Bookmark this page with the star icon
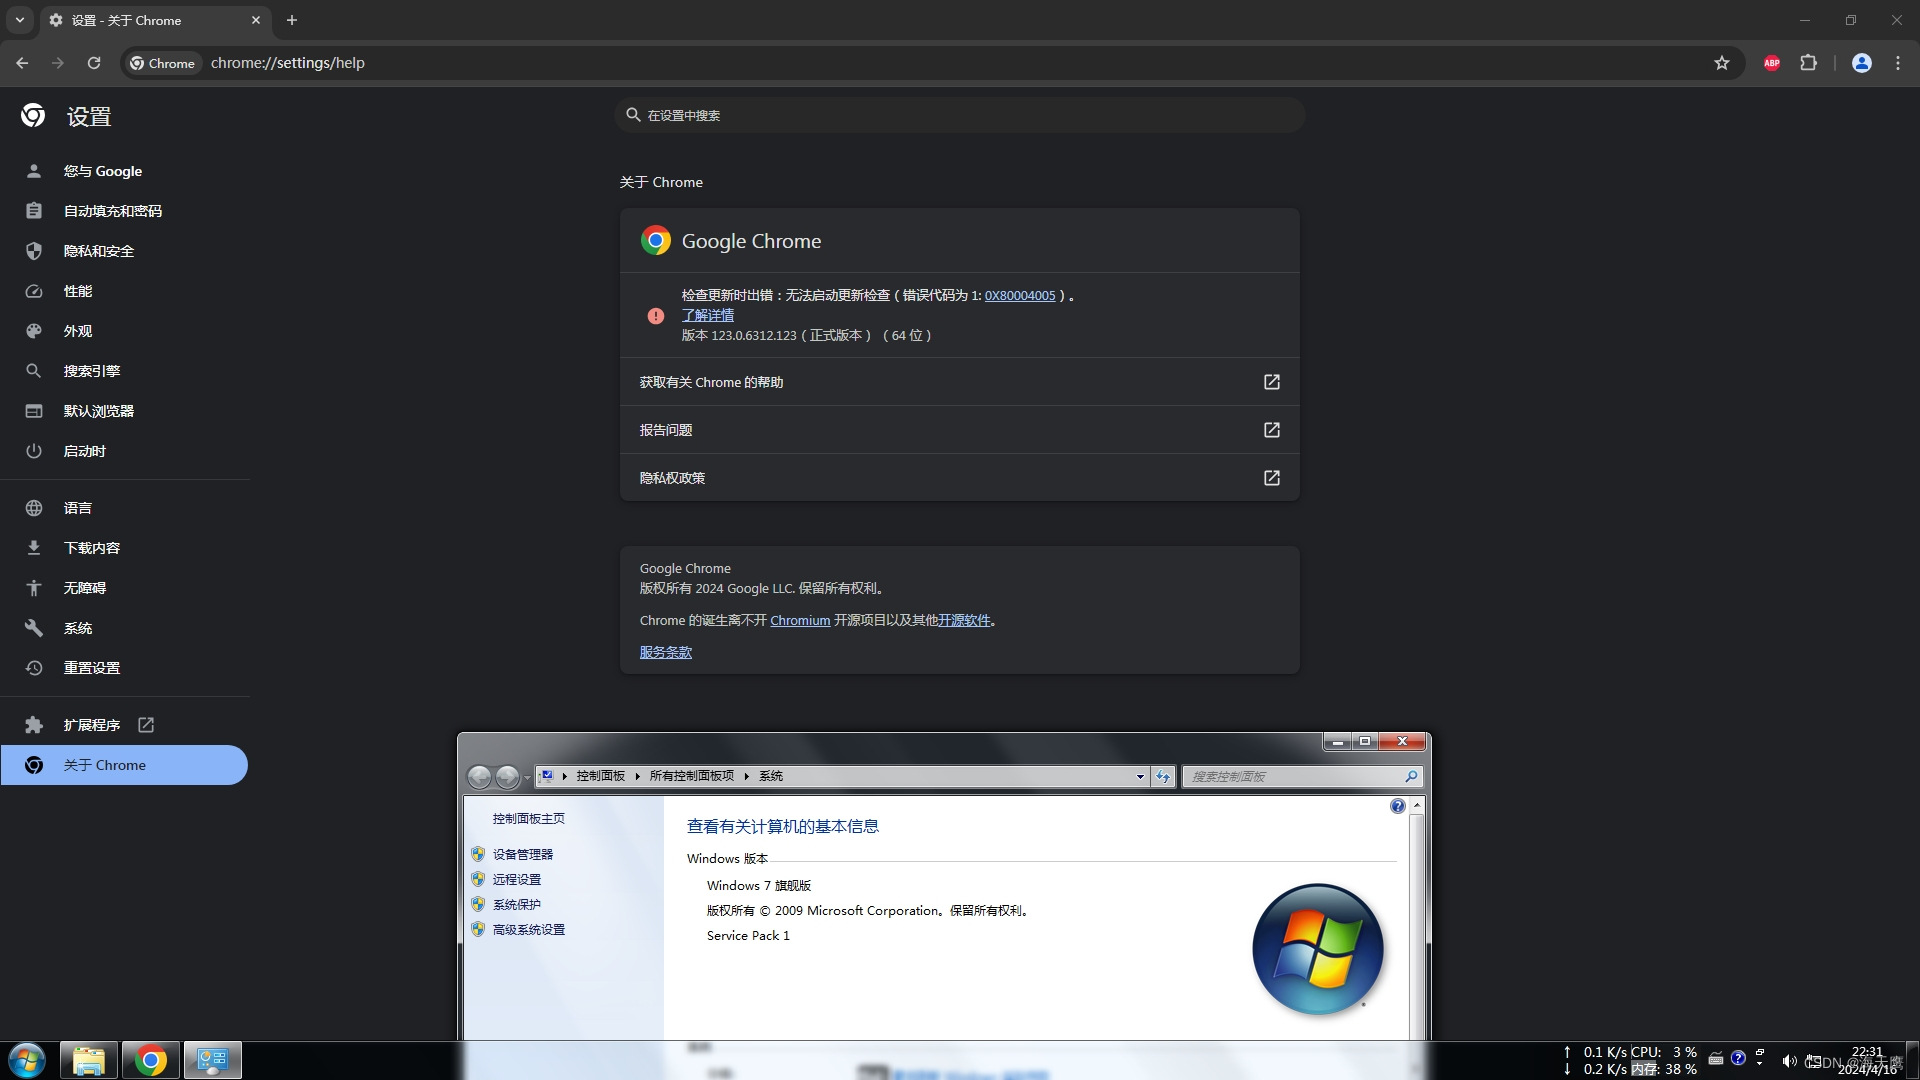Screen dimensions: 1920x1080 point(1721,63)
